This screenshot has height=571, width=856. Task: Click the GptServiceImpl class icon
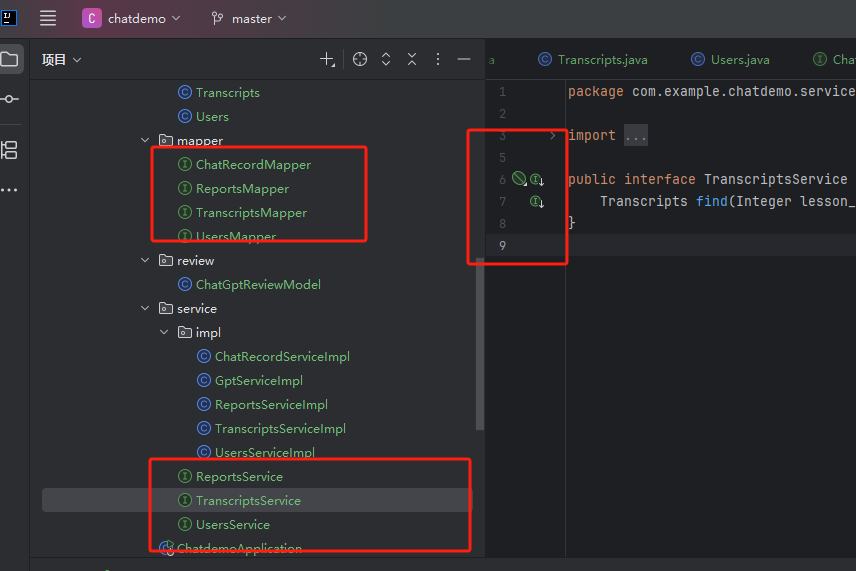click(204, 380)
